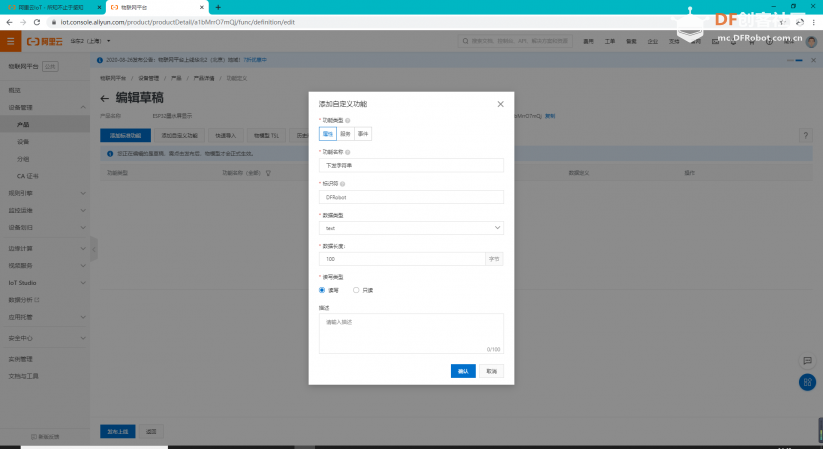Click the identifier field containing DFRobot
This screenshot has width=823, height=449.
click(411, 197)
